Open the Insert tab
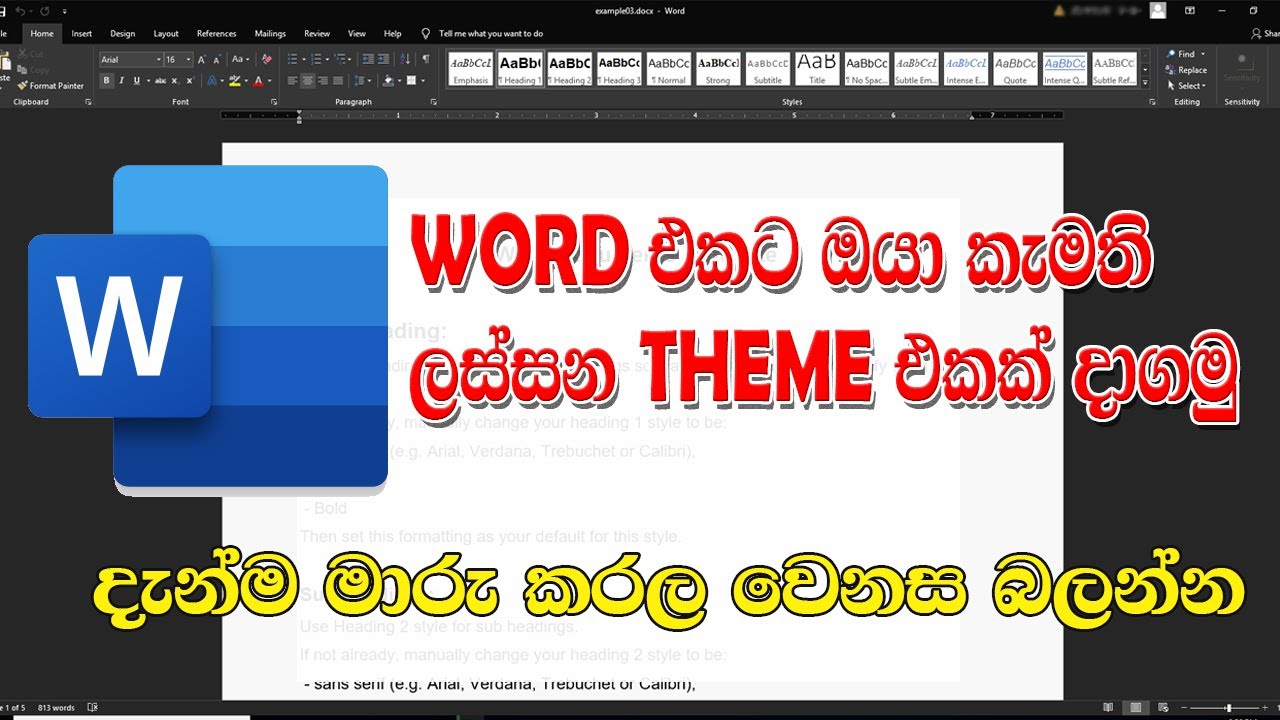 (82, 33)
